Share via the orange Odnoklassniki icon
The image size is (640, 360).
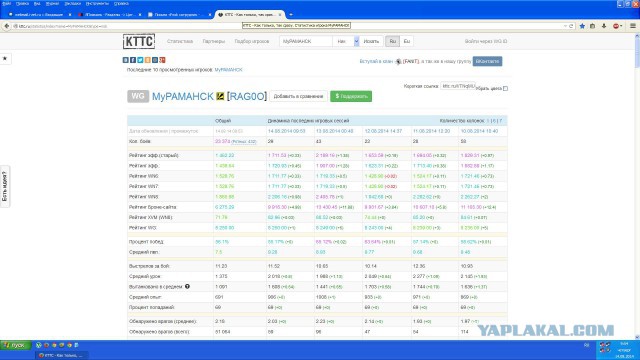pyautogui.click(x=147, y=60)
